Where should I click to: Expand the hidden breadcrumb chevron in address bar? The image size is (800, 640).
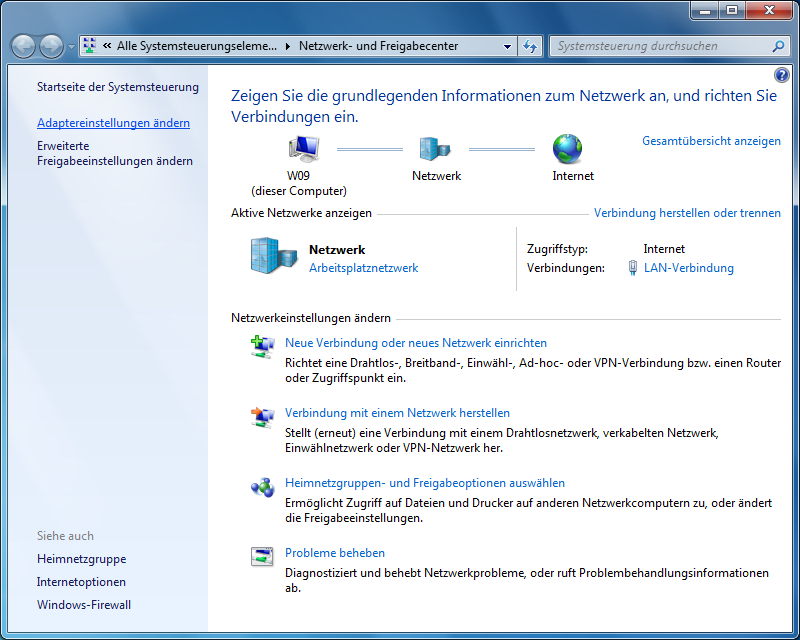[x=107, y=46]
